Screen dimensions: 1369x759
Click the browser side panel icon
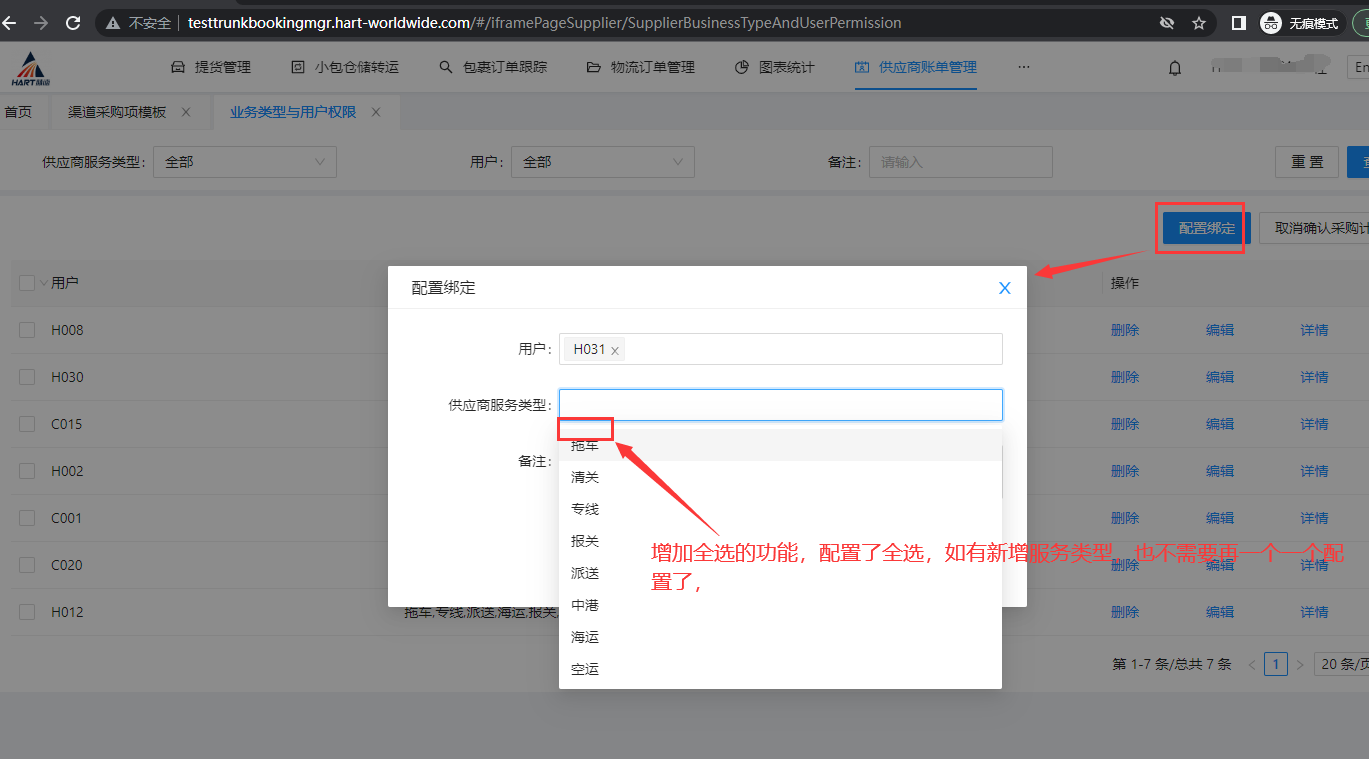[1238, 23]
